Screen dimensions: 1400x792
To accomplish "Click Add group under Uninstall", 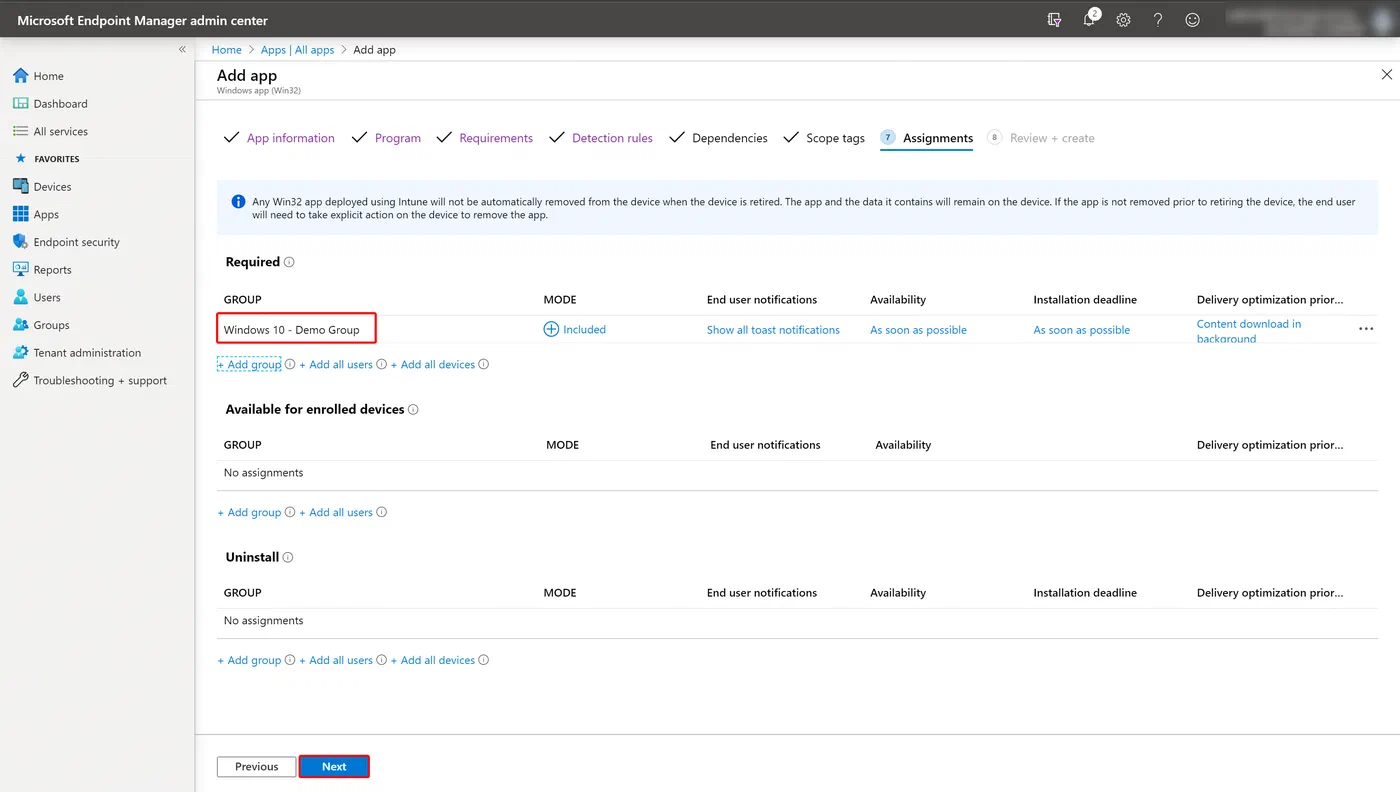I will 249,661.
